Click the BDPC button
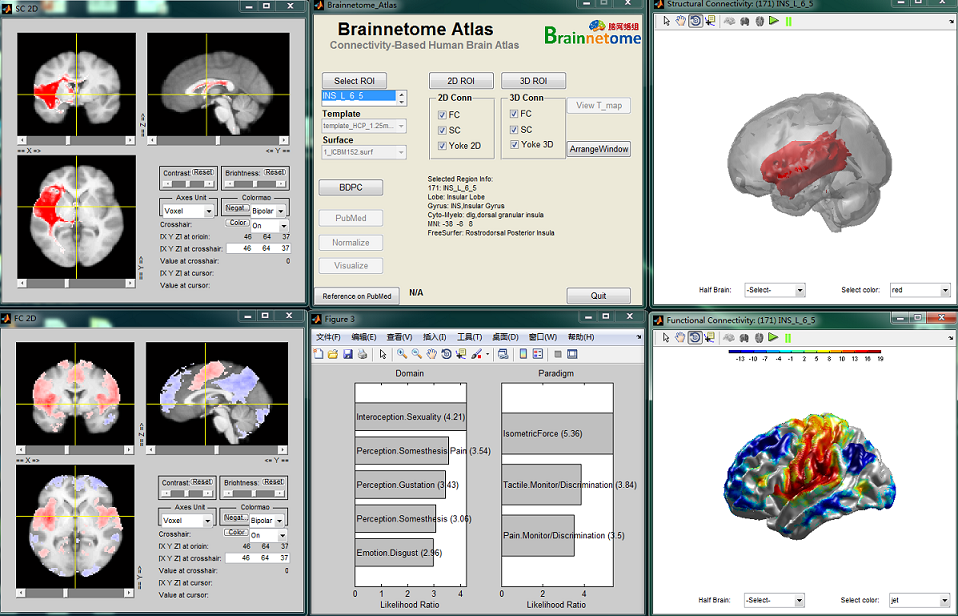The image size is (958, 616). coord(350,187)
